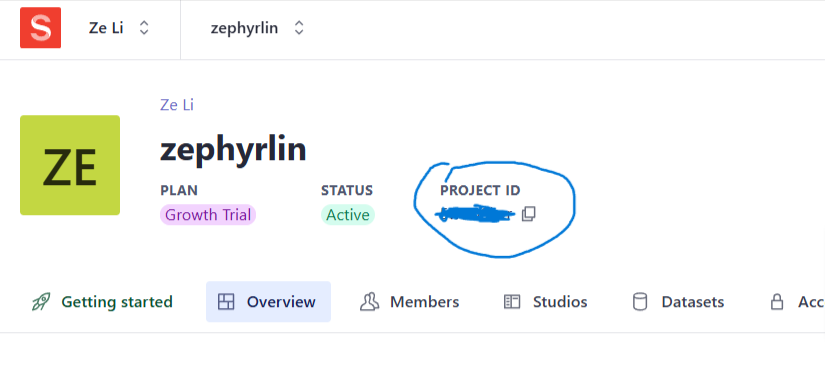
Task: Follow the purple Ze Li organization link
Action: 177,105
